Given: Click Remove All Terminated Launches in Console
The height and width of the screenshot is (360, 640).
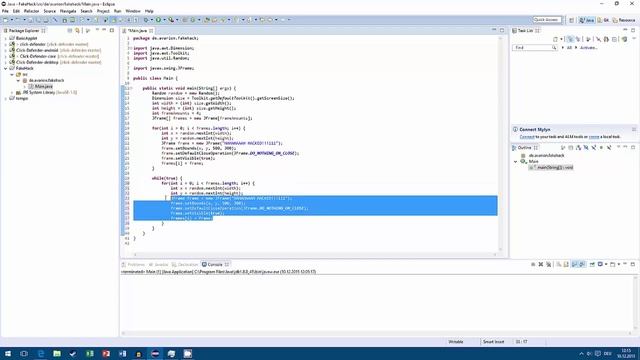Looking at the screenshot, I should pos(549,264).
